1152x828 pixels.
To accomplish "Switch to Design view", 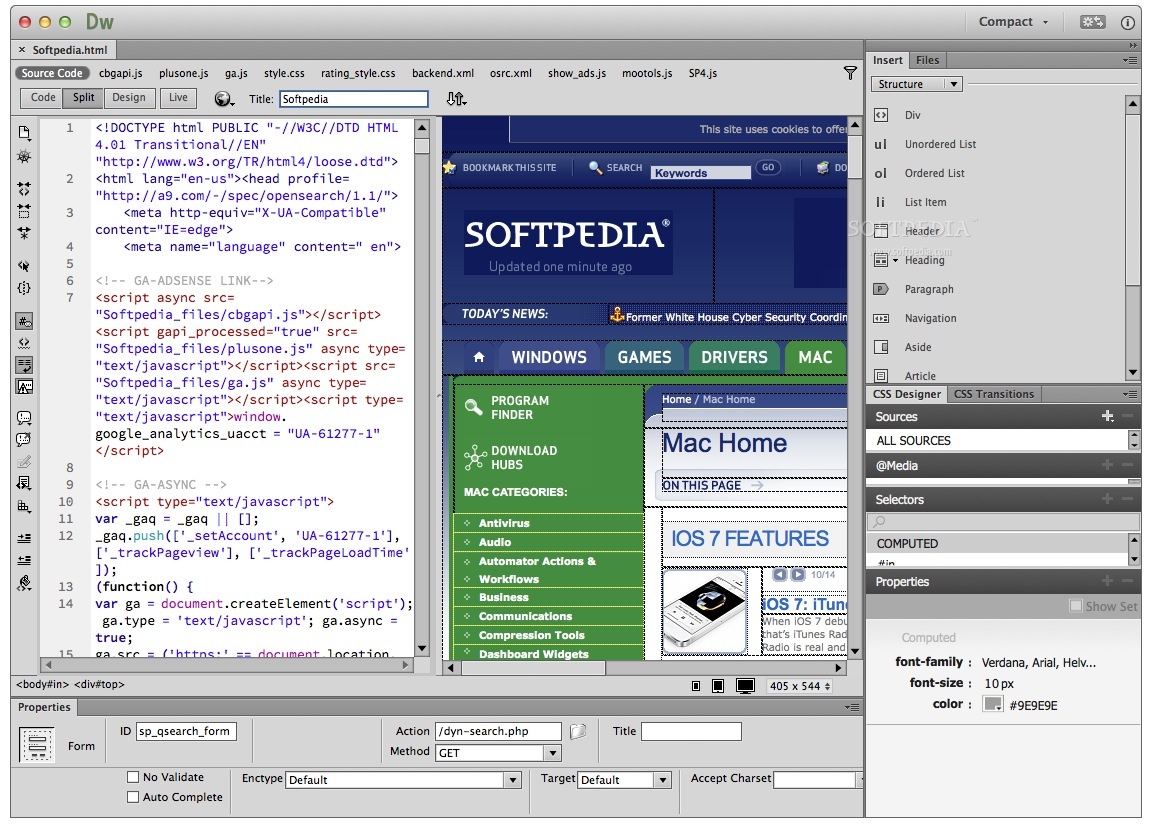I will pyautogui.click(x=129, y=97).
